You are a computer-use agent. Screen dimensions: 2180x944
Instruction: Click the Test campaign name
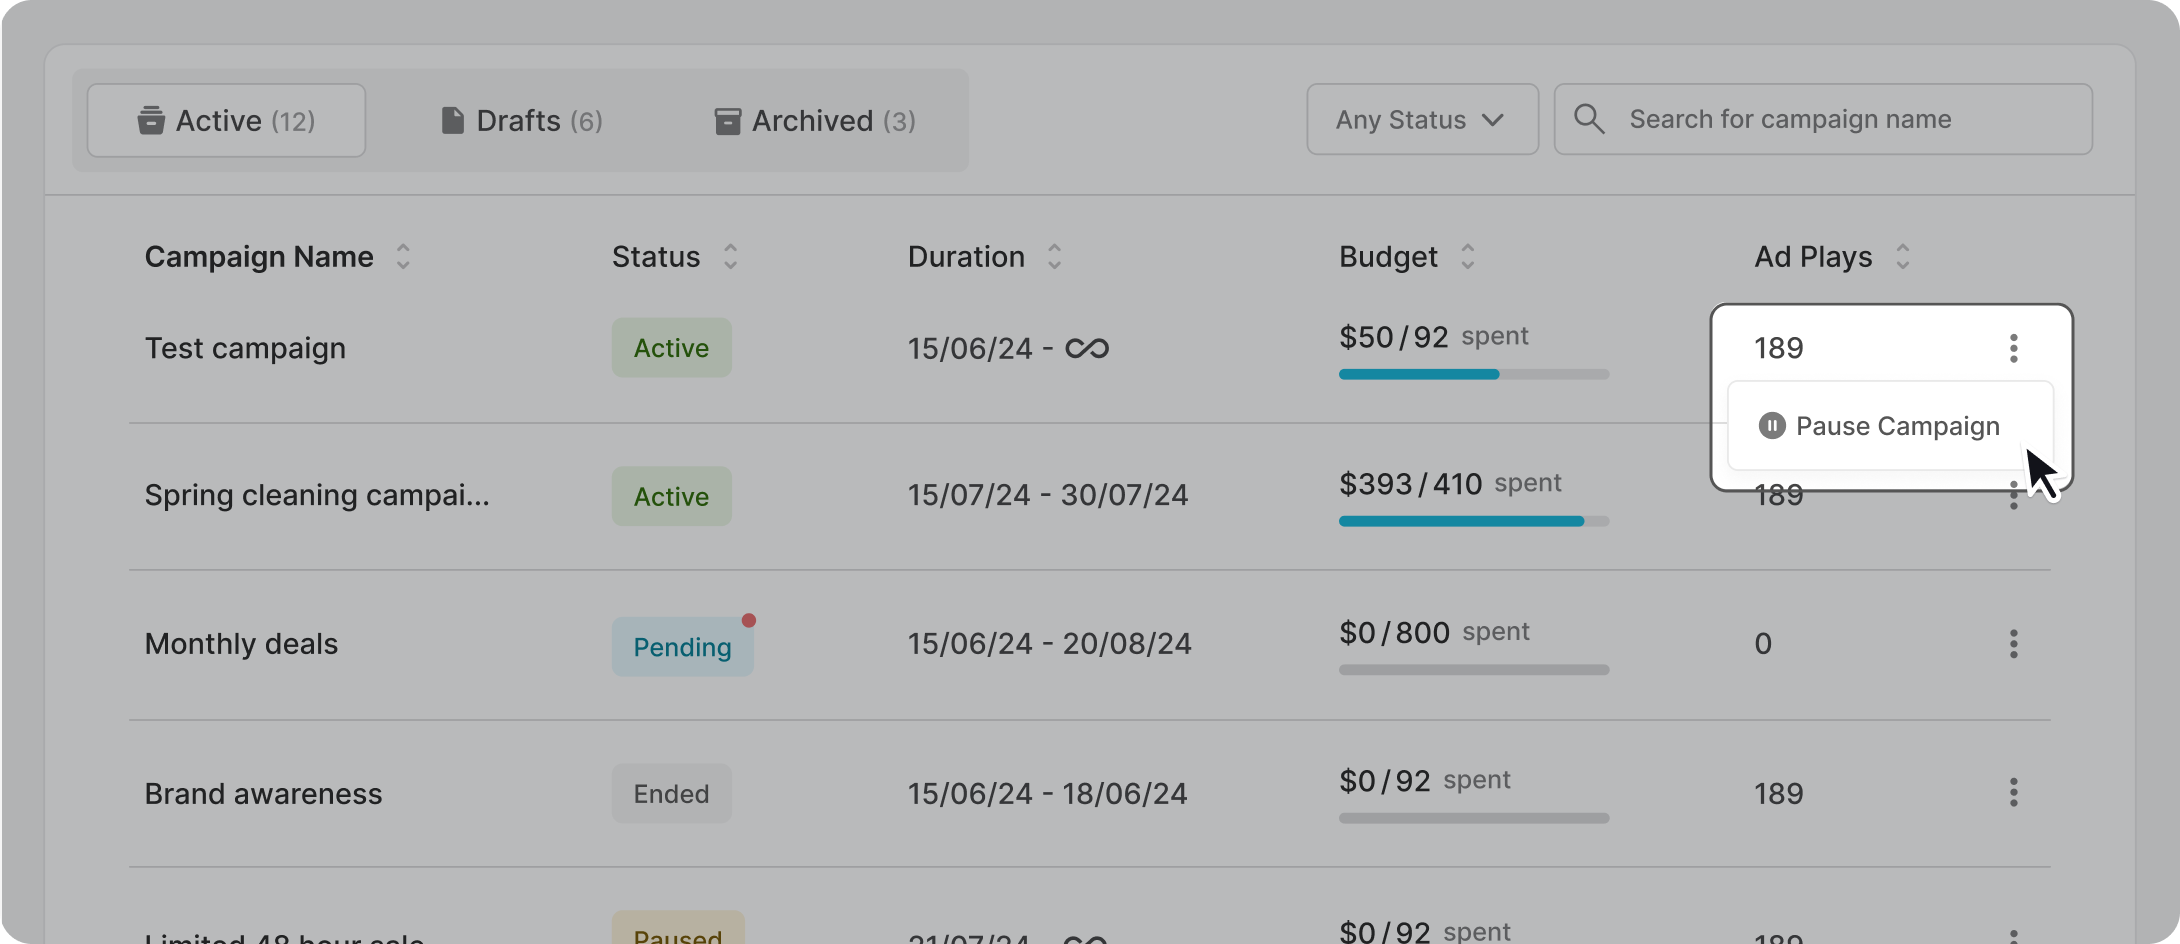pyautogui.click(x=245, y=348)
